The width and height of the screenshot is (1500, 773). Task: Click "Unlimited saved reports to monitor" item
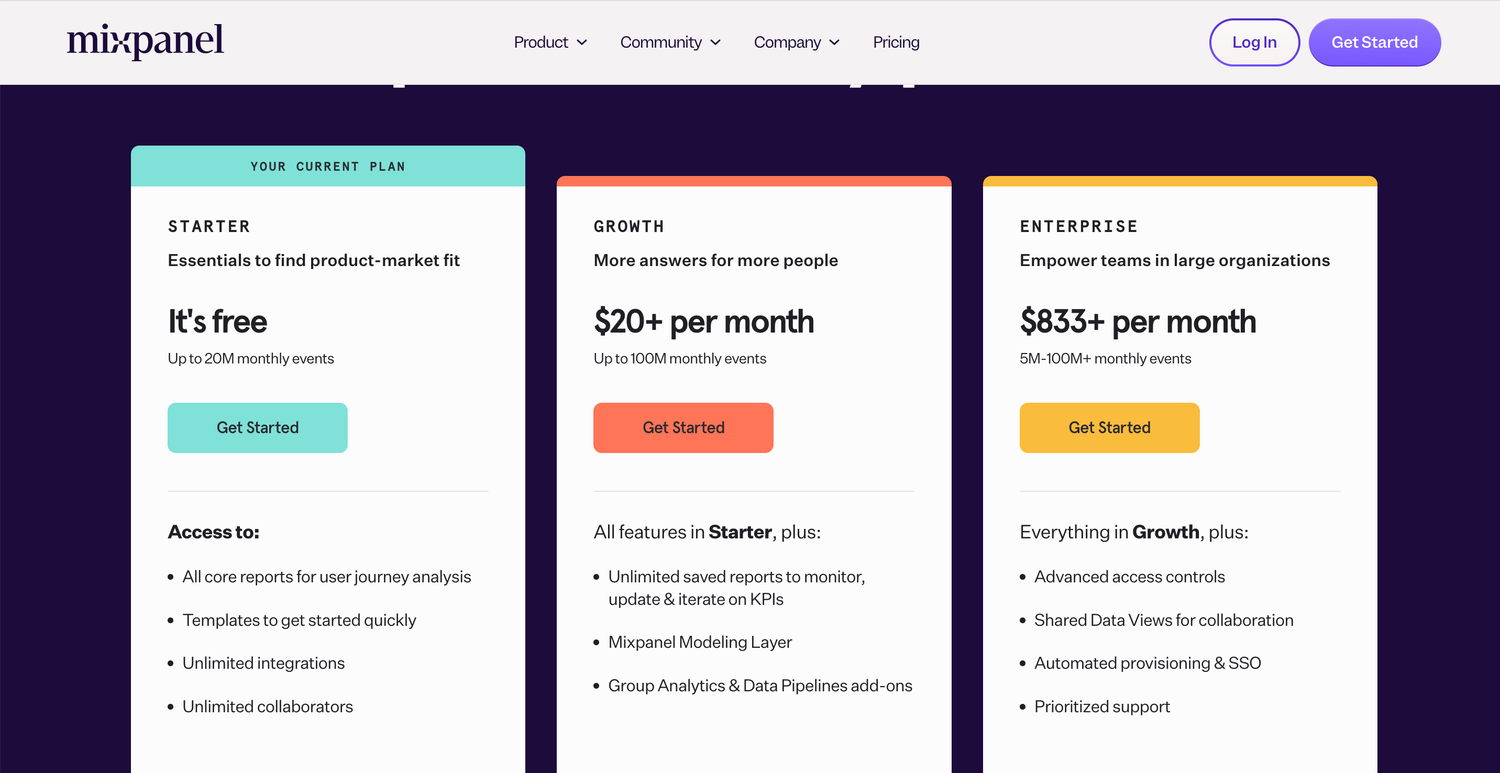coord(737,588)
